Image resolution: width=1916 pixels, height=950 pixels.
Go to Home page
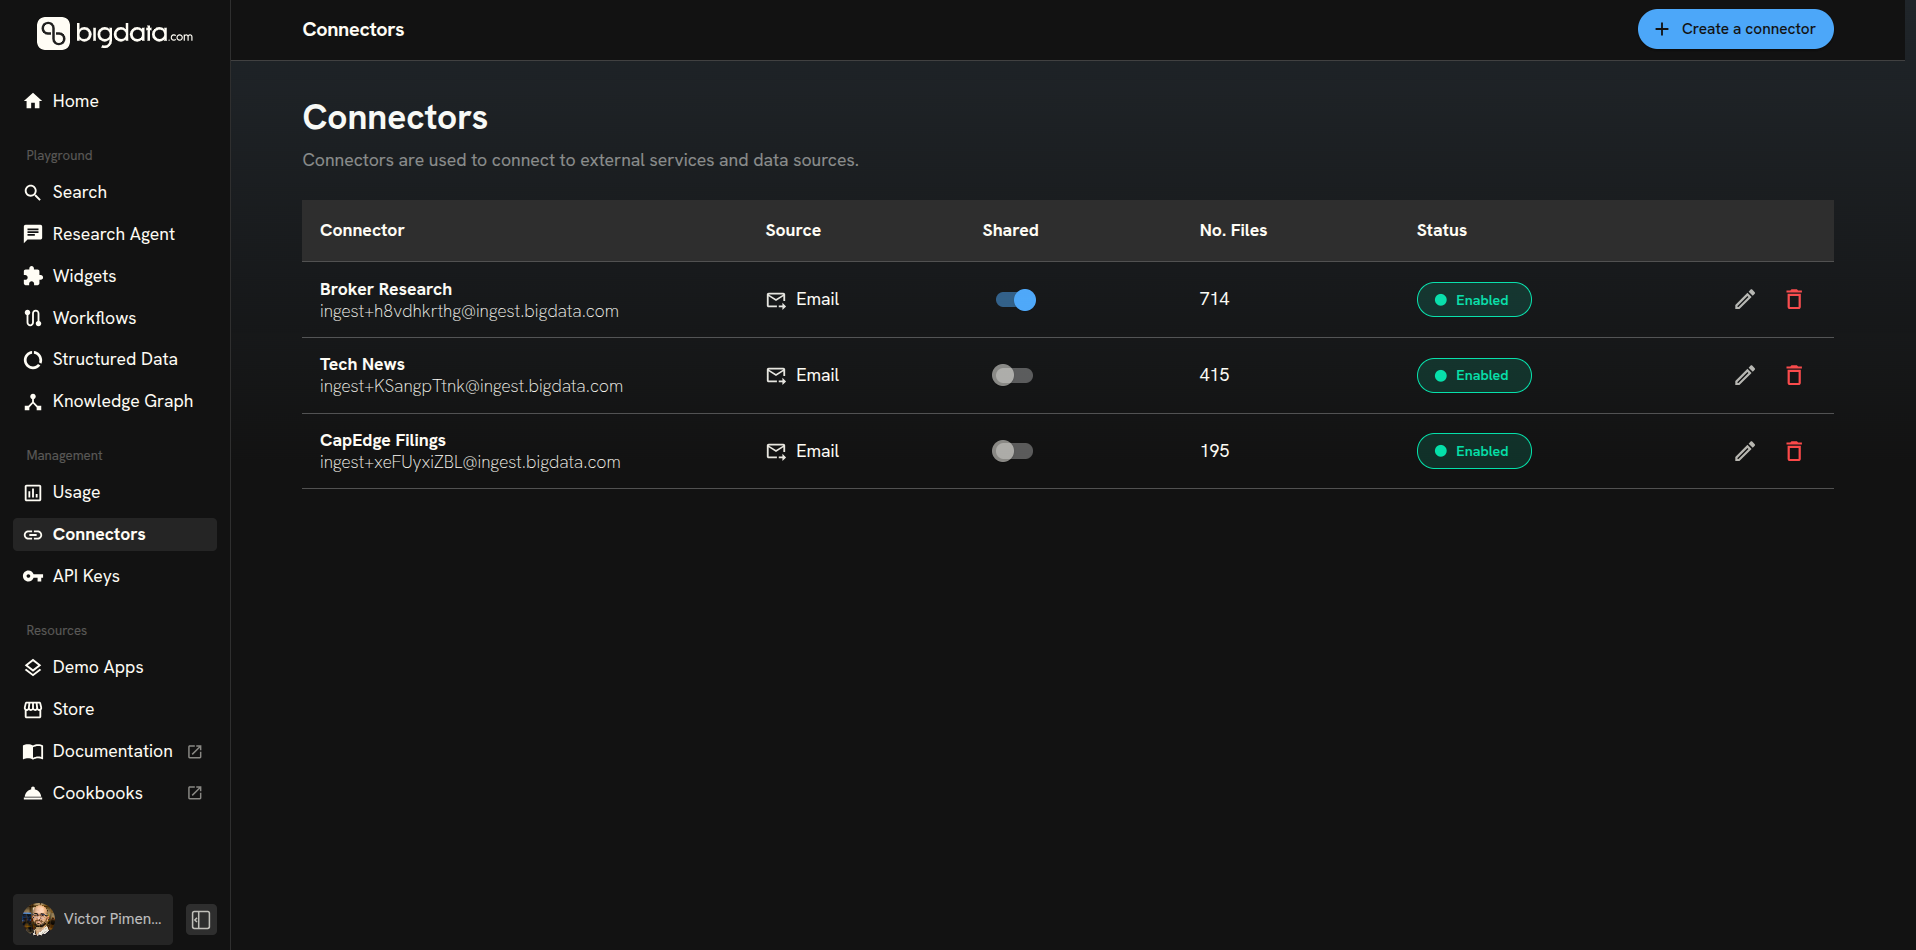point(115,101)
